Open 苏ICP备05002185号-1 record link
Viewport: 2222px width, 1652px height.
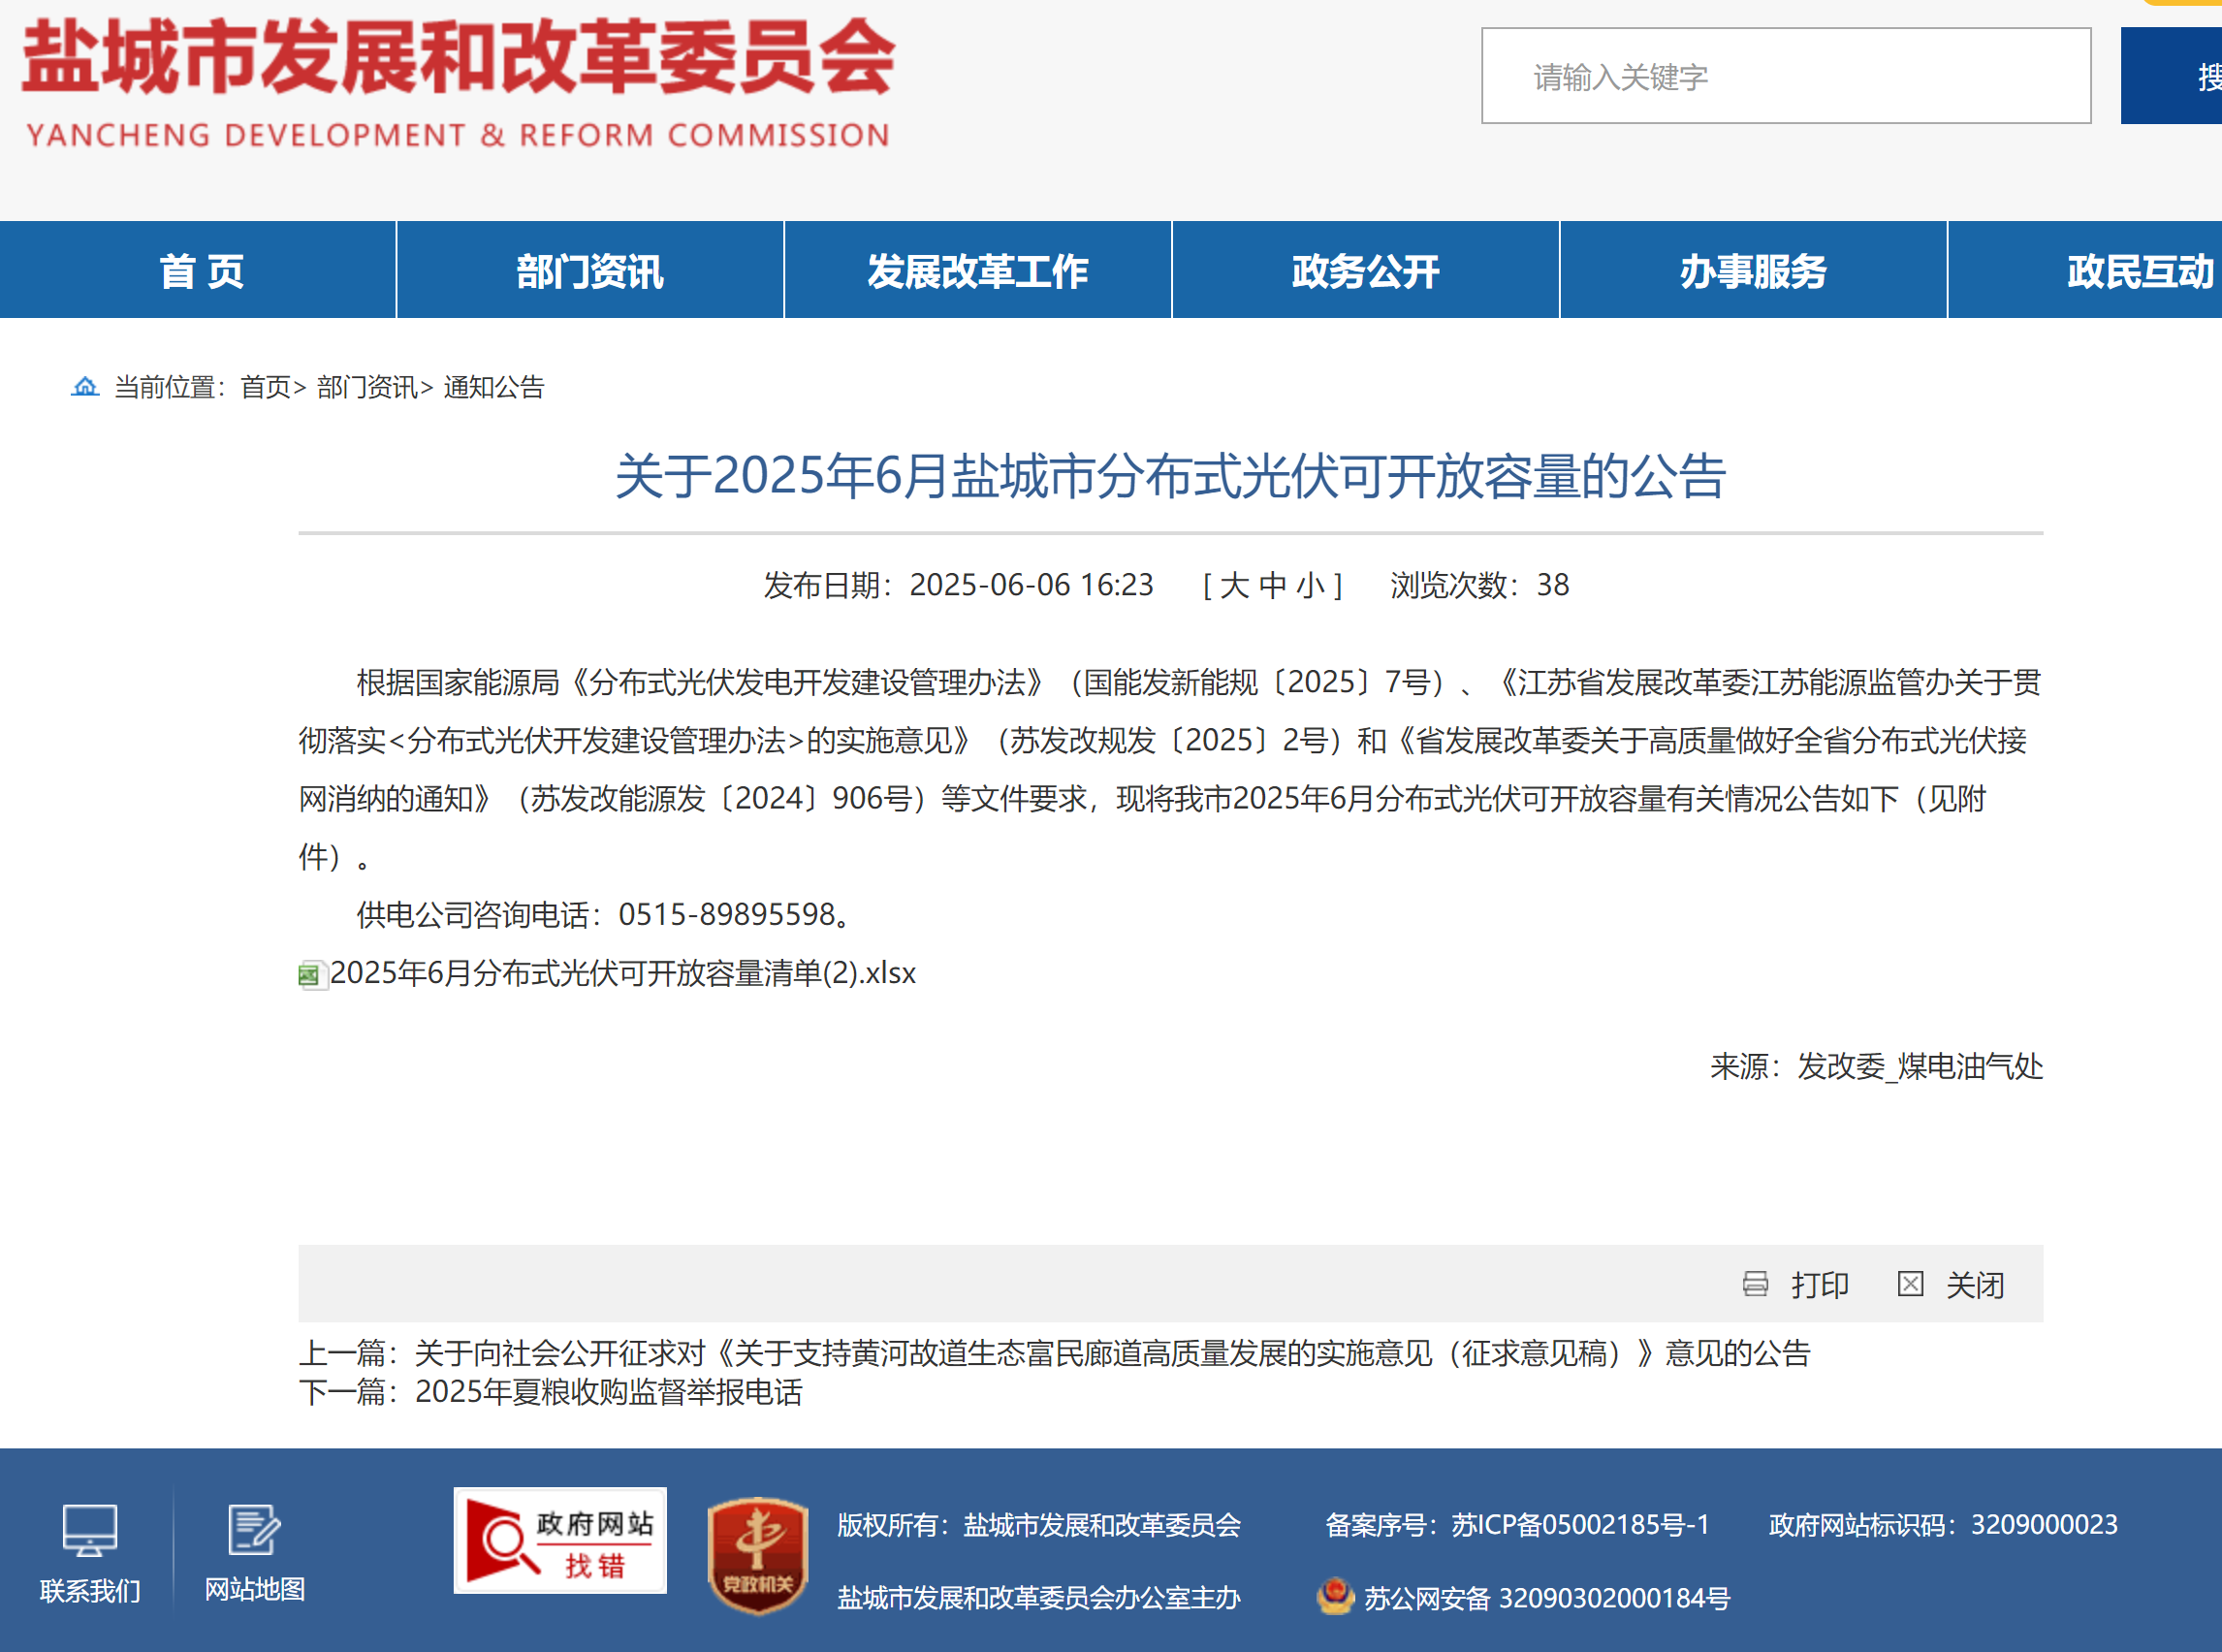(1581, 1524)
